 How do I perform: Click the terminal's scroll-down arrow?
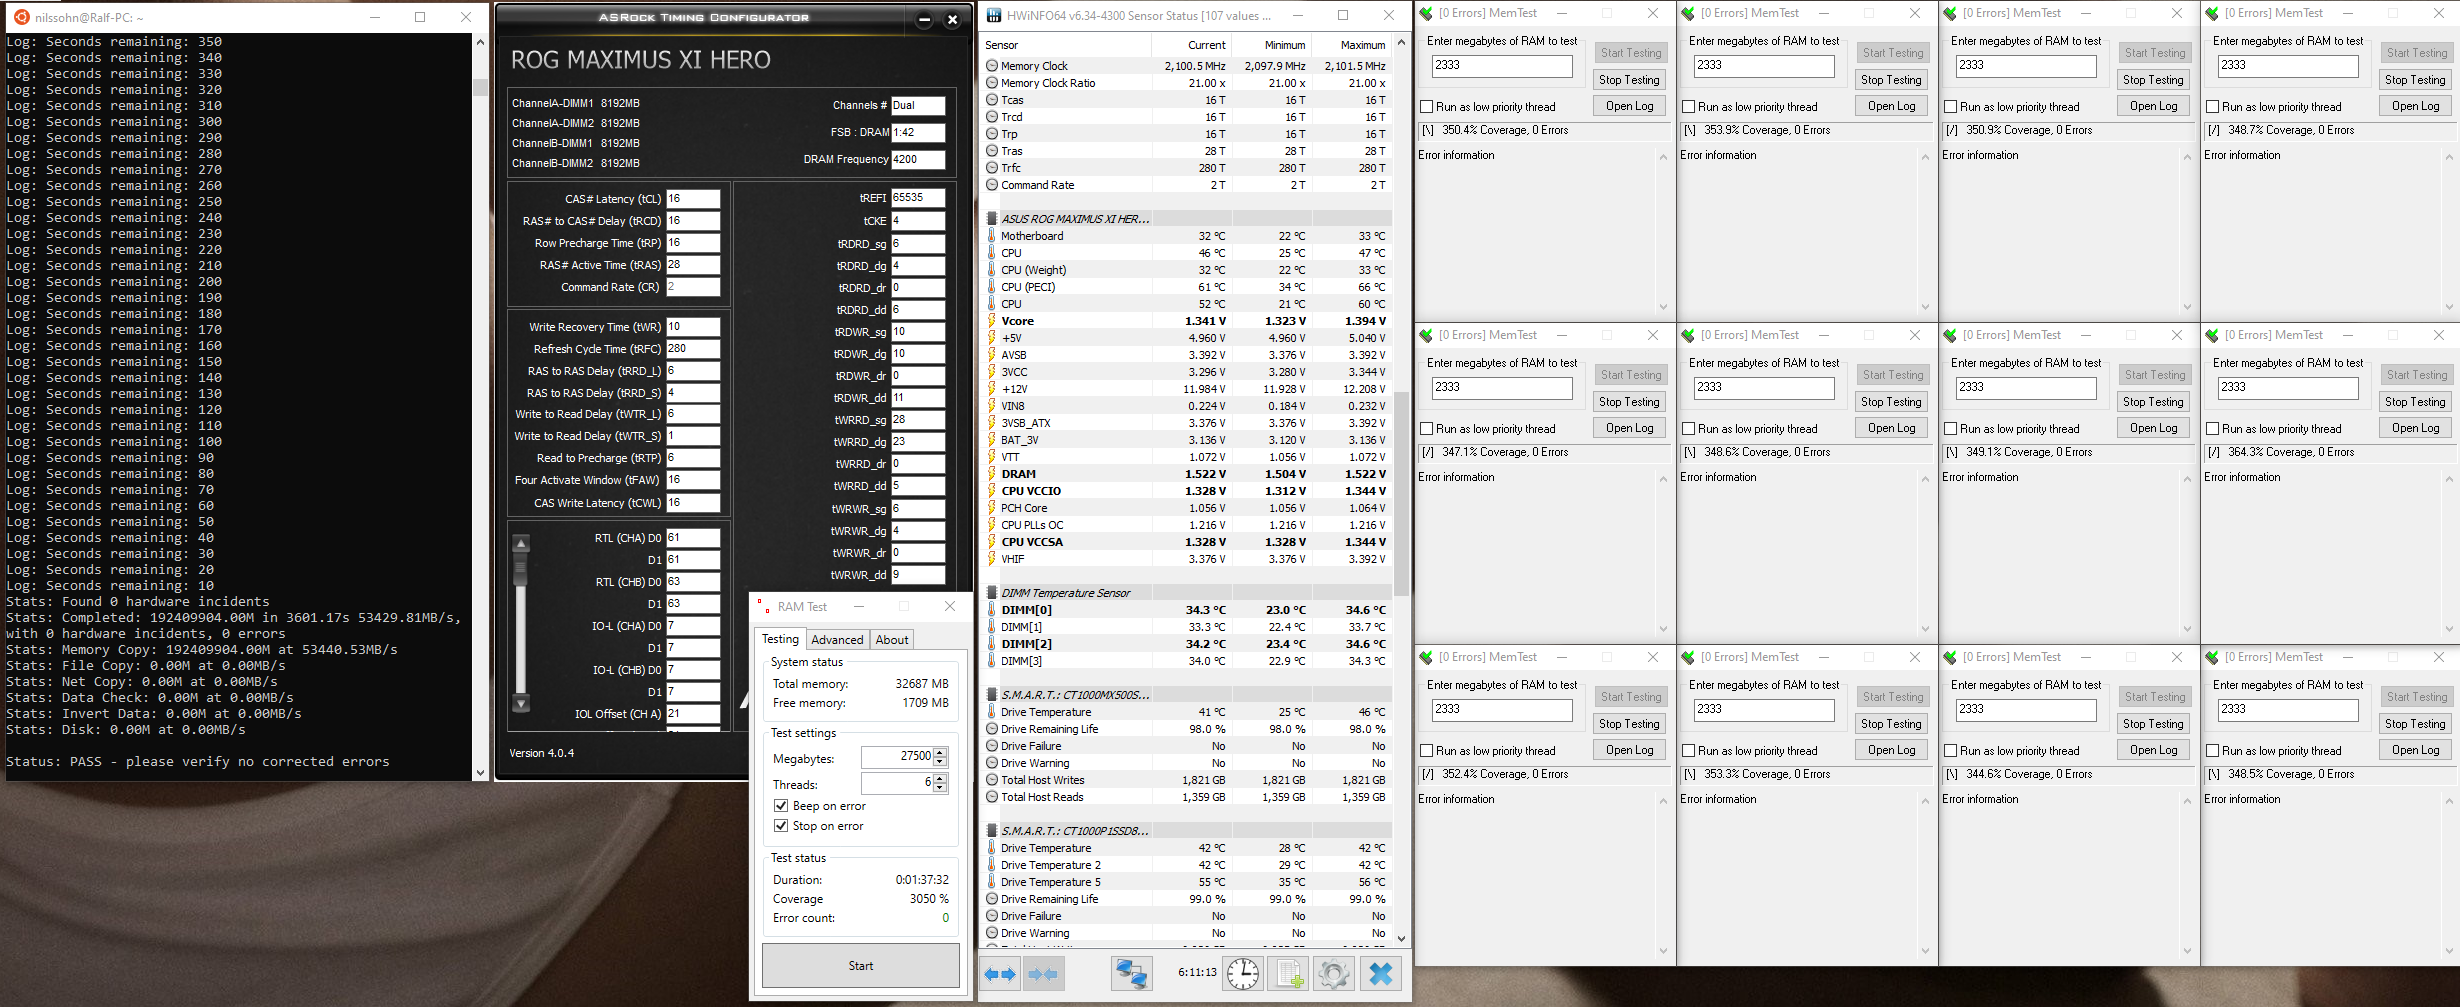(x=480, y=772)
